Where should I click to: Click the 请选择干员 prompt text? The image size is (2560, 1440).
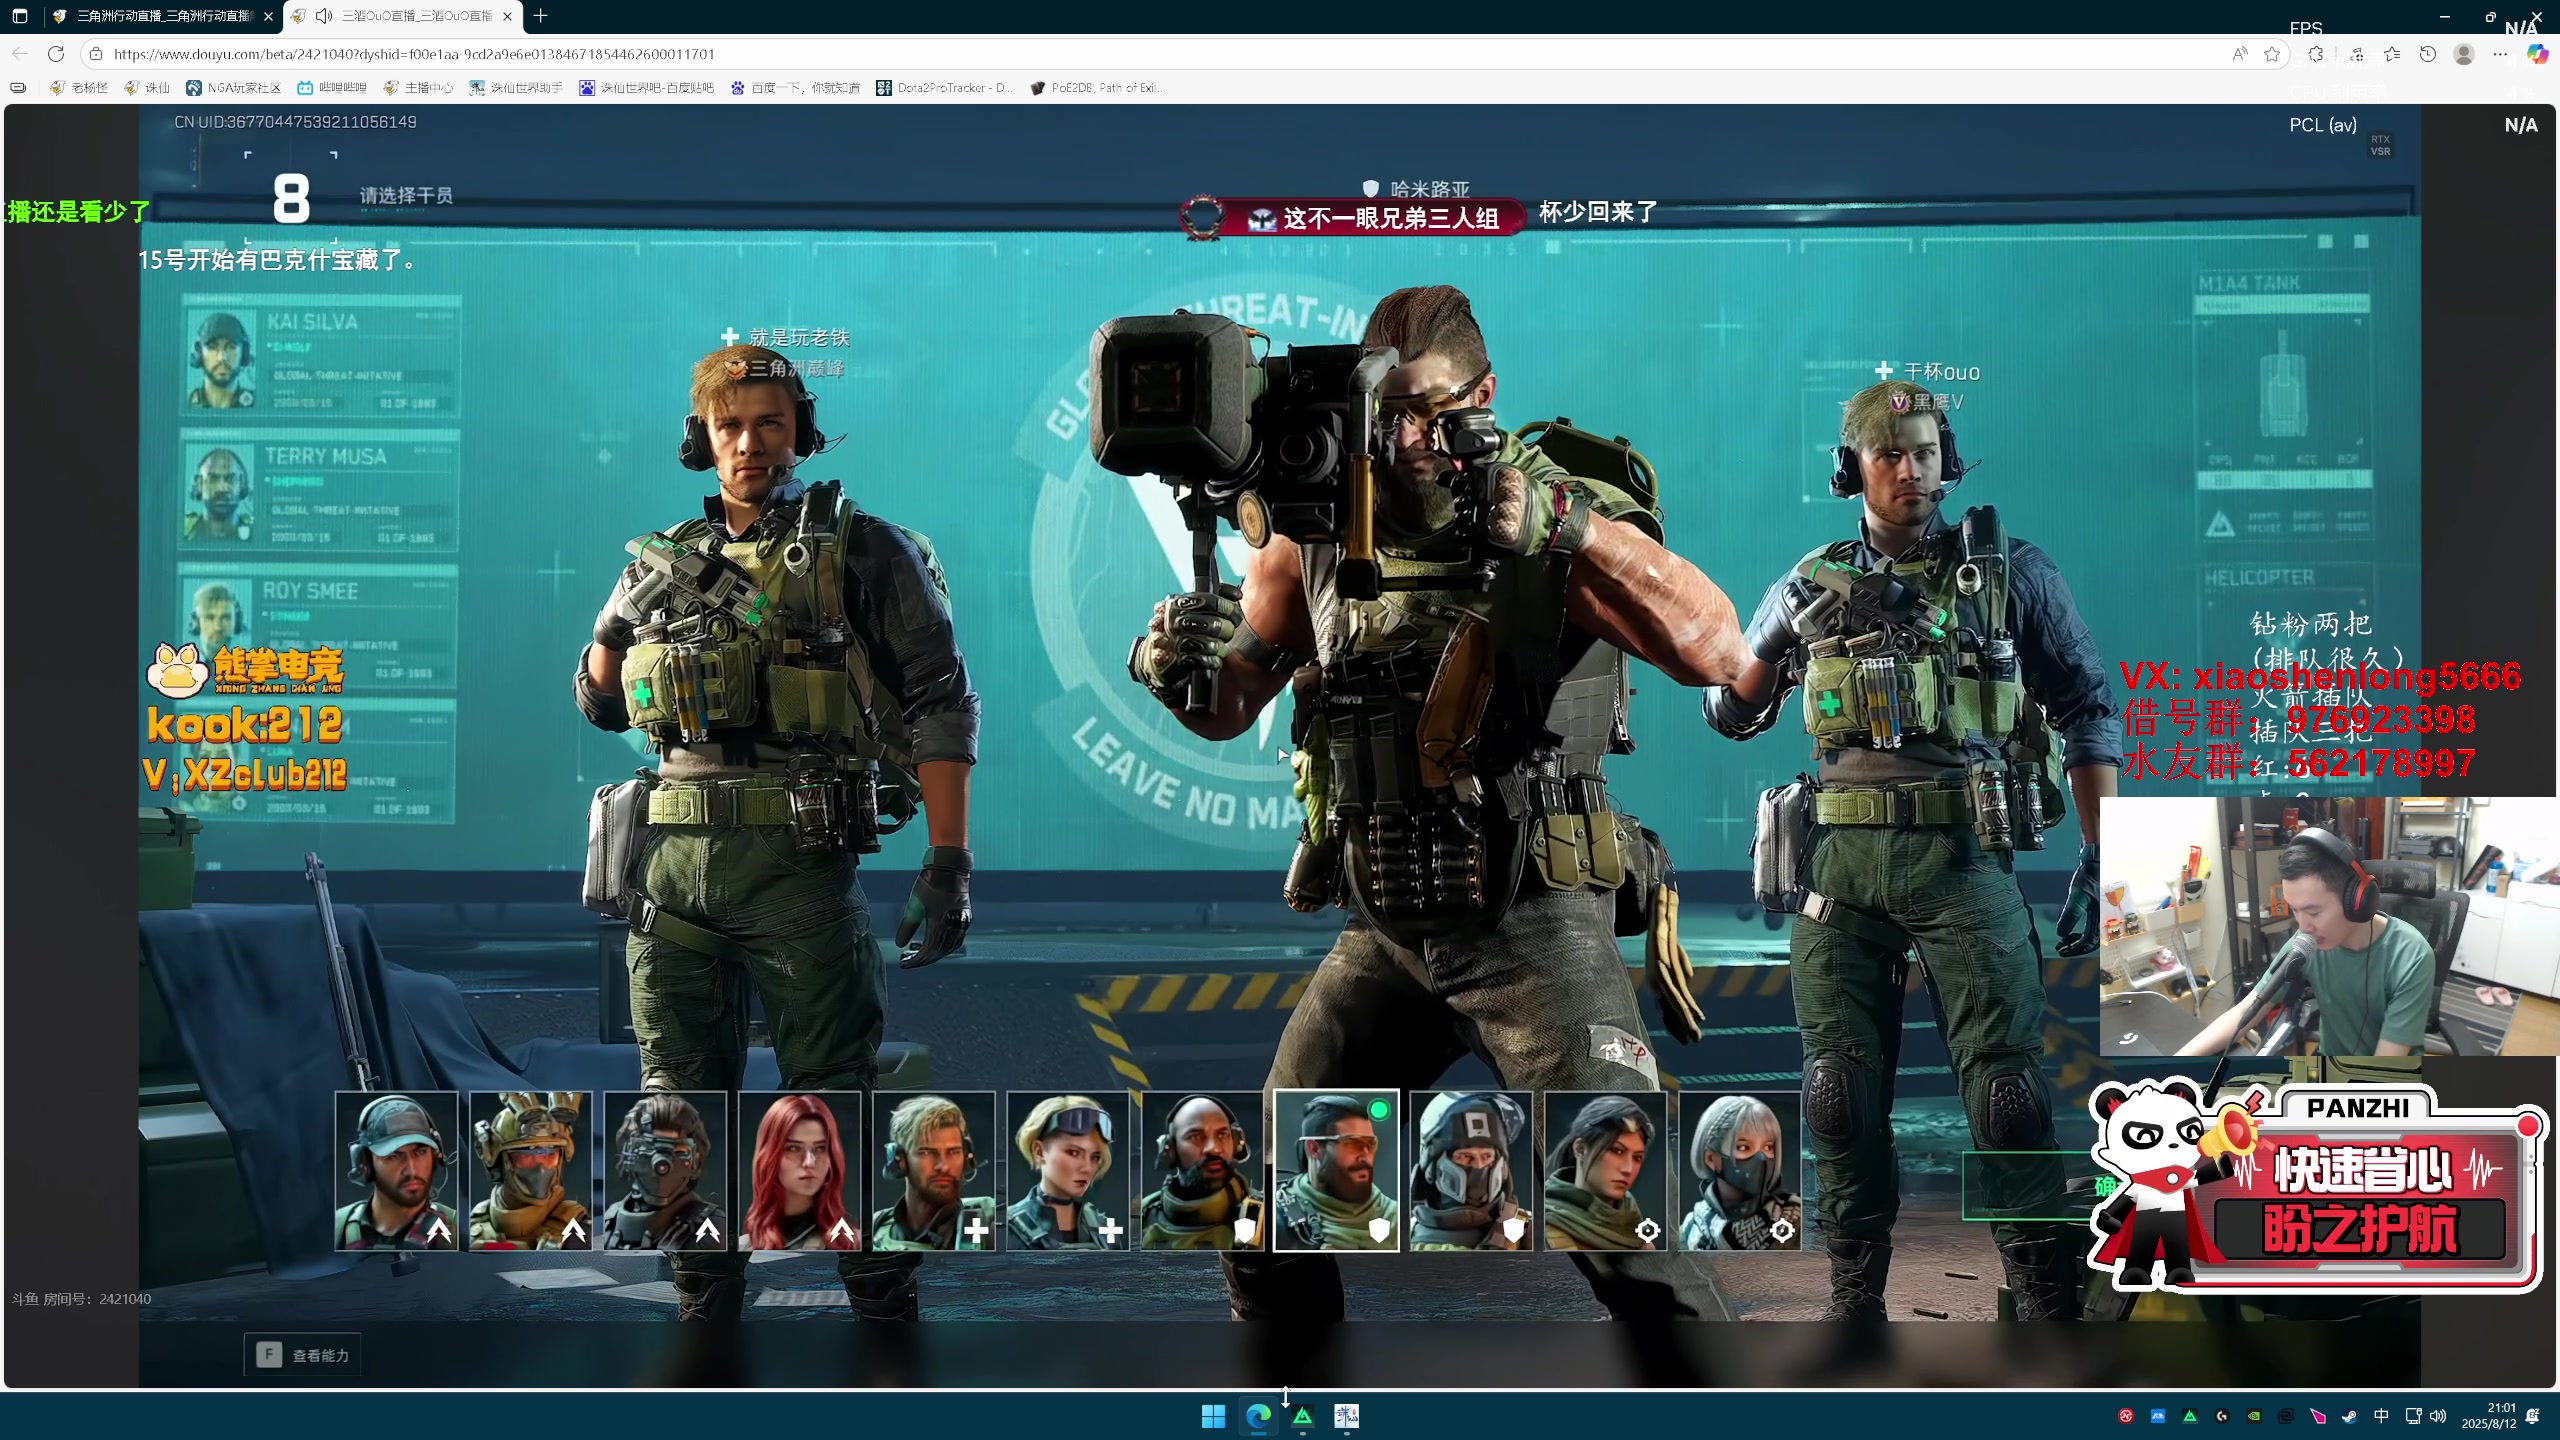pyautogui.click(x=406, y=195)
